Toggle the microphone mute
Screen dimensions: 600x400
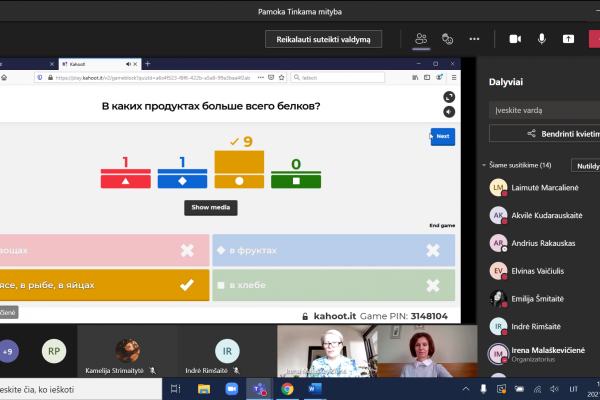[541, 39]
